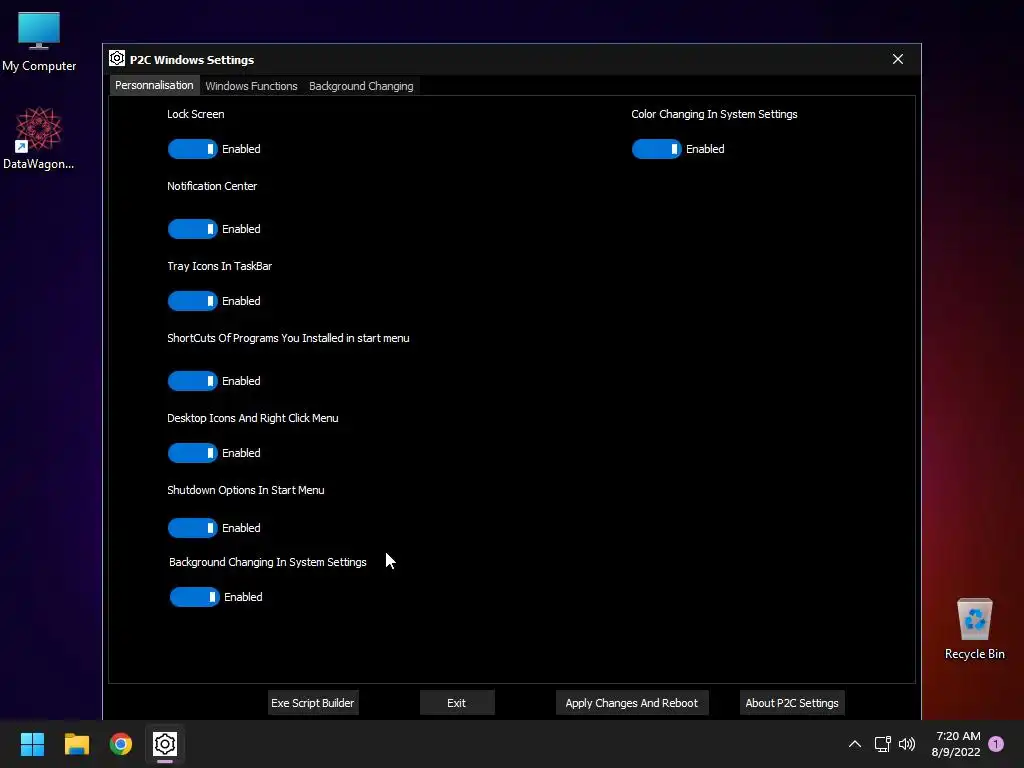The height and width of the screenshot is (768, 1024).
Task: Select the My Computer desktop icon
Action: point(39,42)
